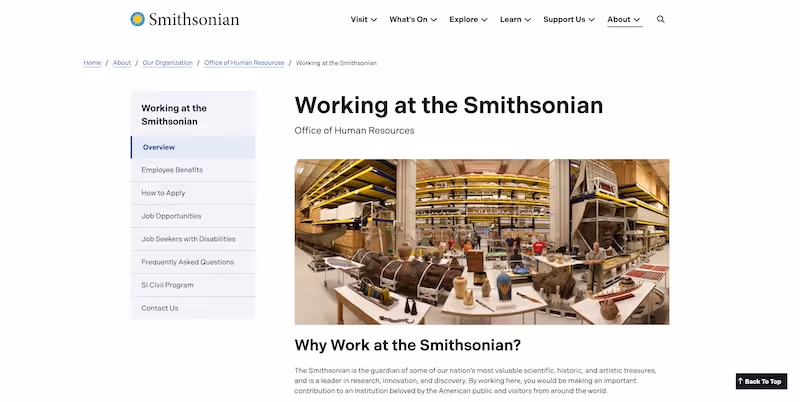Click the Smithsonian wordmark text

click(x=194, y=19)
